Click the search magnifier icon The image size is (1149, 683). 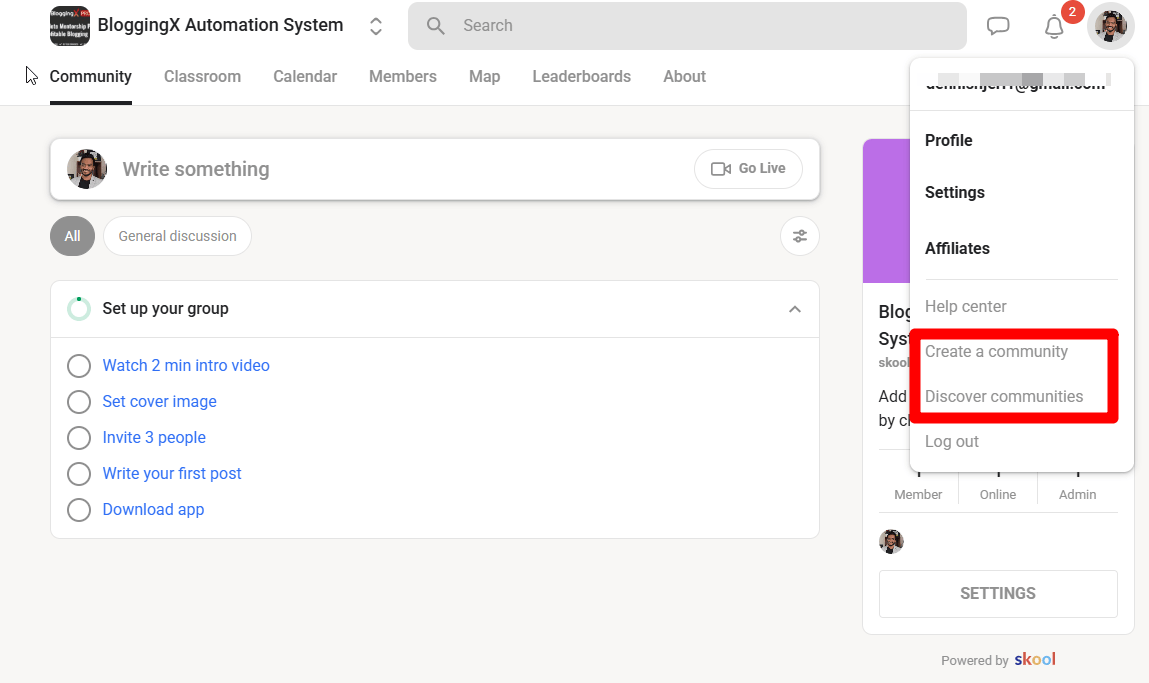435,26
